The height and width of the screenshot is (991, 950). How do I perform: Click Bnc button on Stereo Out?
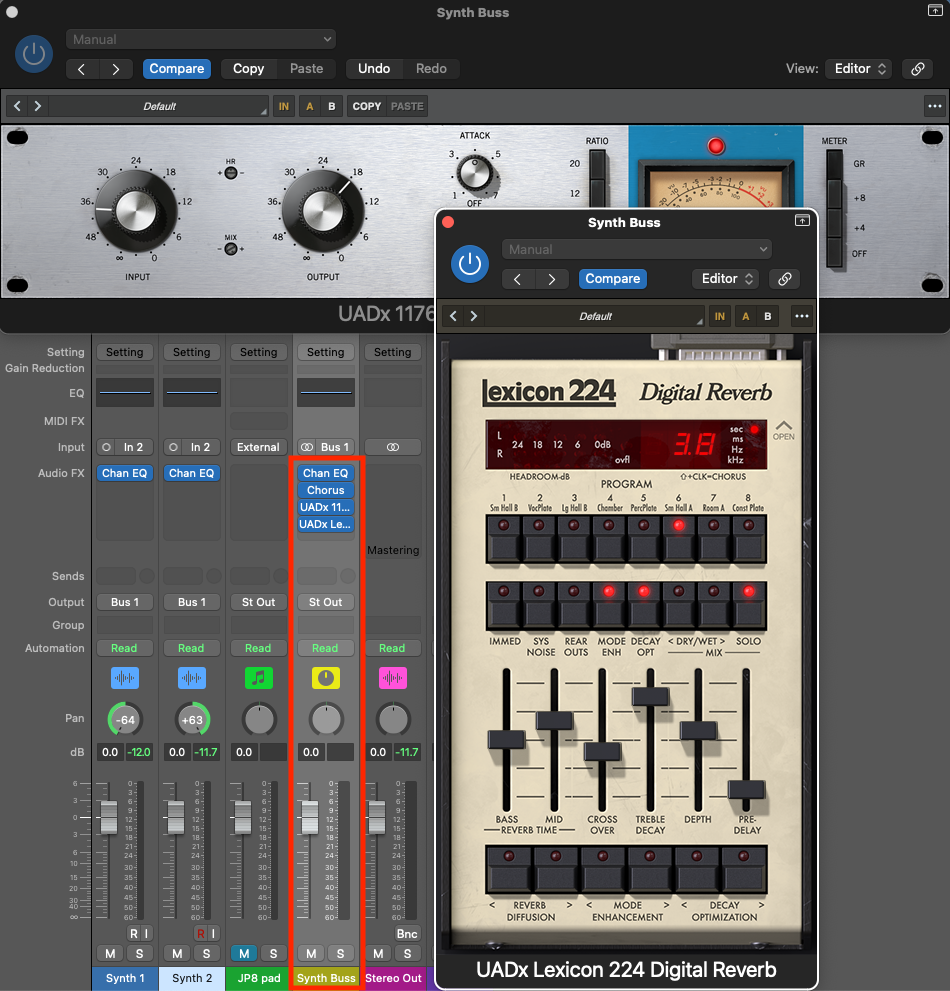click(406, 933)
